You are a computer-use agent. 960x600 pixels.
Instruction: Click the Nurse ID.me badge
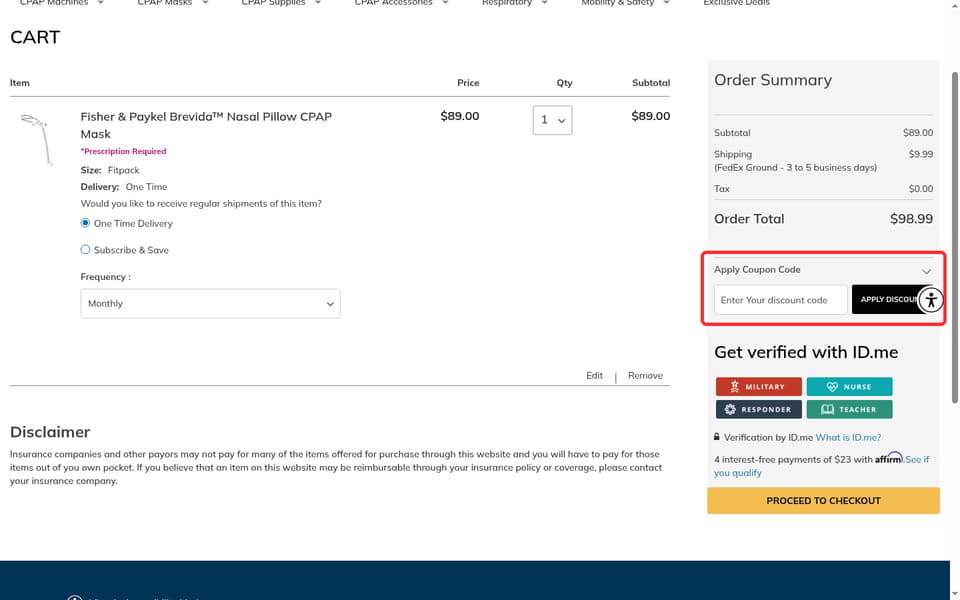(849, 387)
